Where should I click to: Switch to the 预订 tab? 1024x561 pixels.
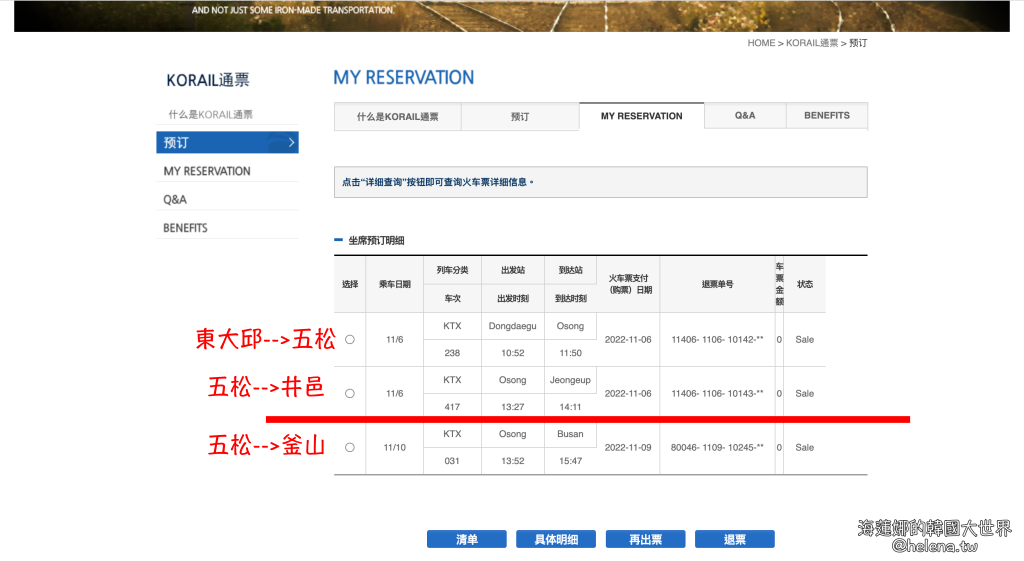point(520,117)
